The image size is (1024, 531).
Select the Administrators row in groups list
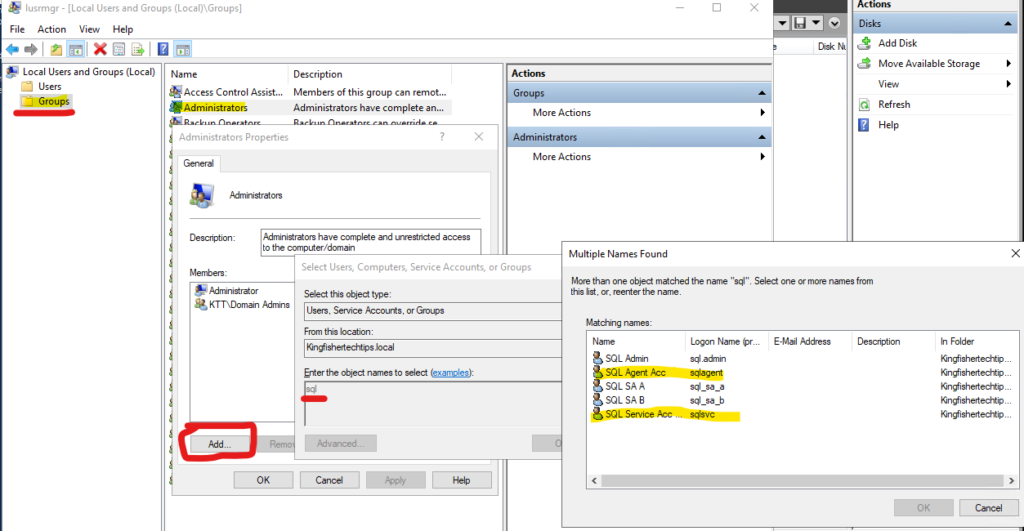(310, 107)
